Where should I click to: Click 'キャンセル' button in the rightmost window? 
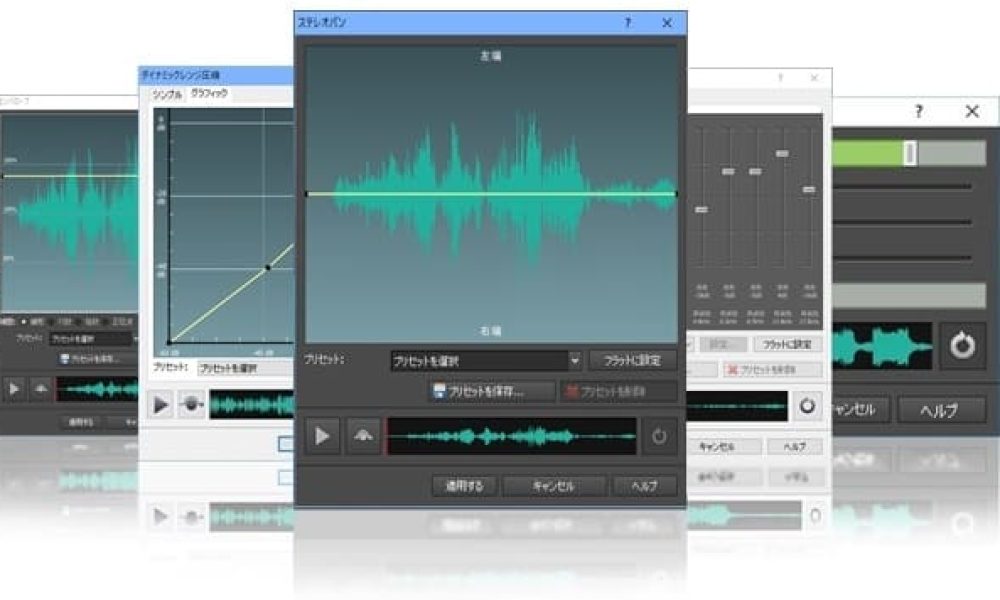(x=861, y=409)
